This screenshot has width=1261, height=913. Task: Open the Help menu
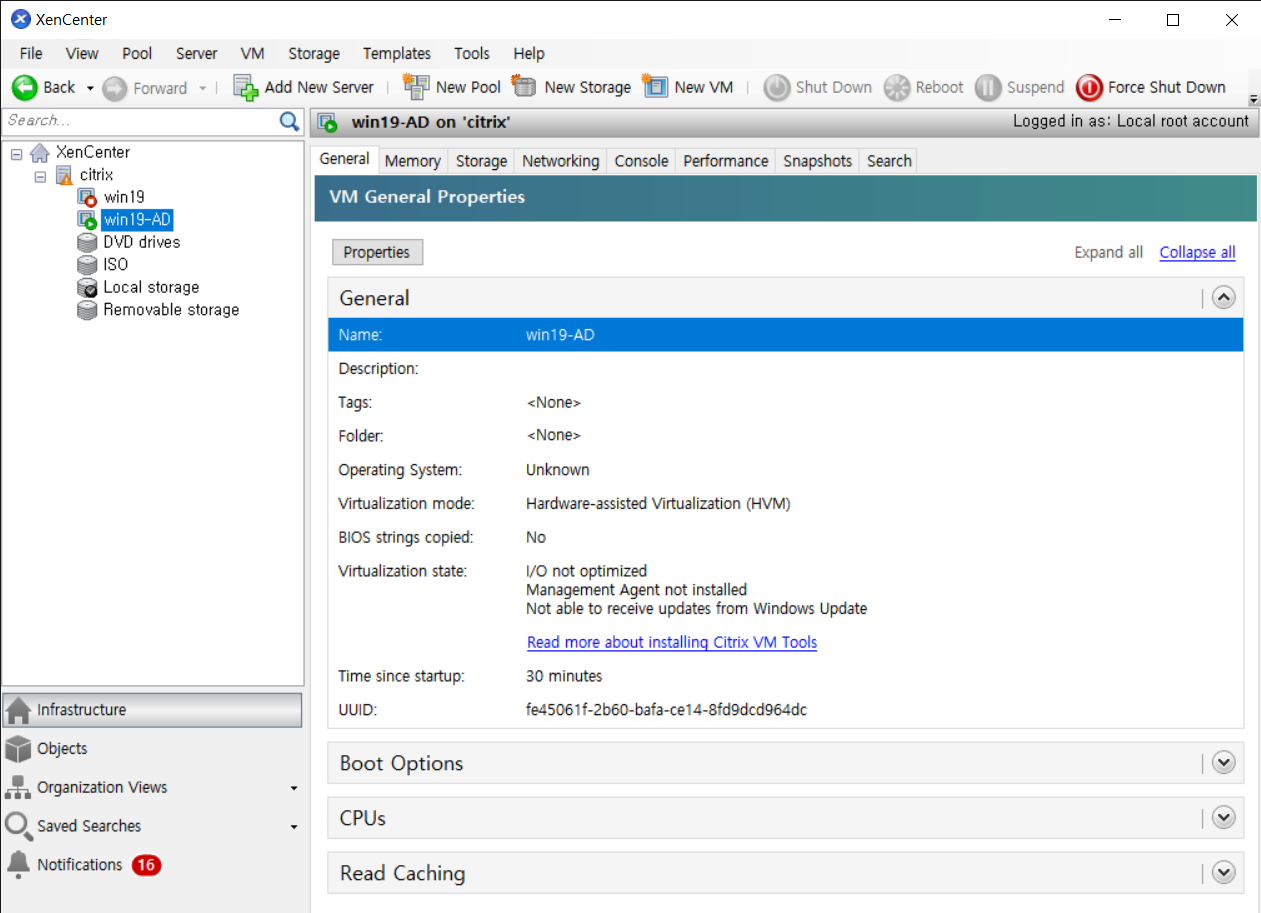pyautogui.click(x=529, y=54)
